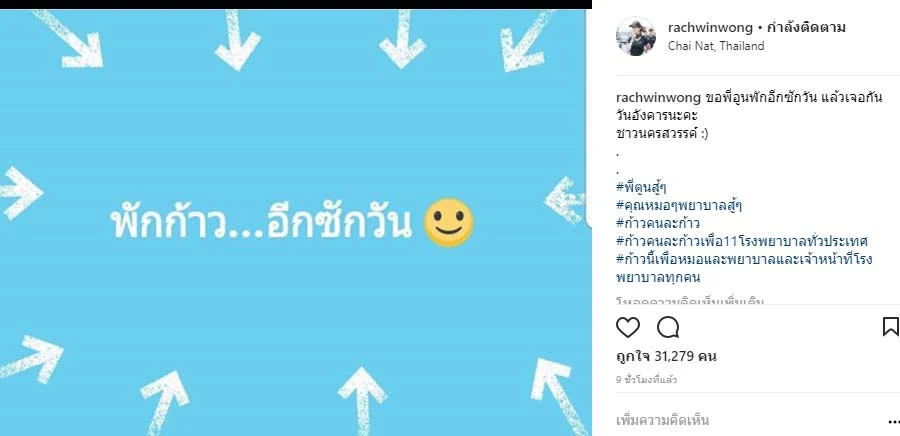Open hashtag #พี่ตูนสู้ๆ
The image size is (900, 436).
pos(641,186)
